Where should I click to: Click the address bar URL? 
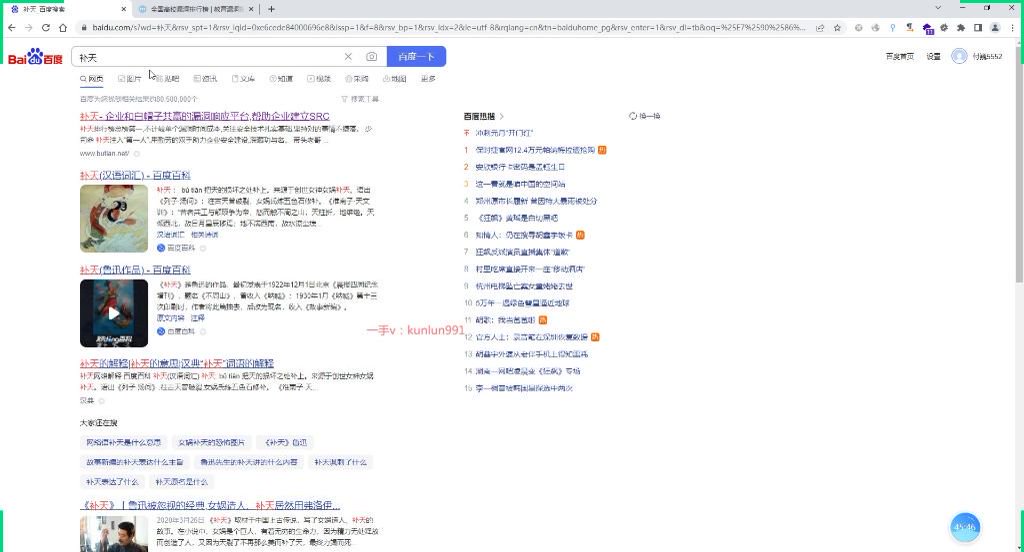click(x=448, y=27)
